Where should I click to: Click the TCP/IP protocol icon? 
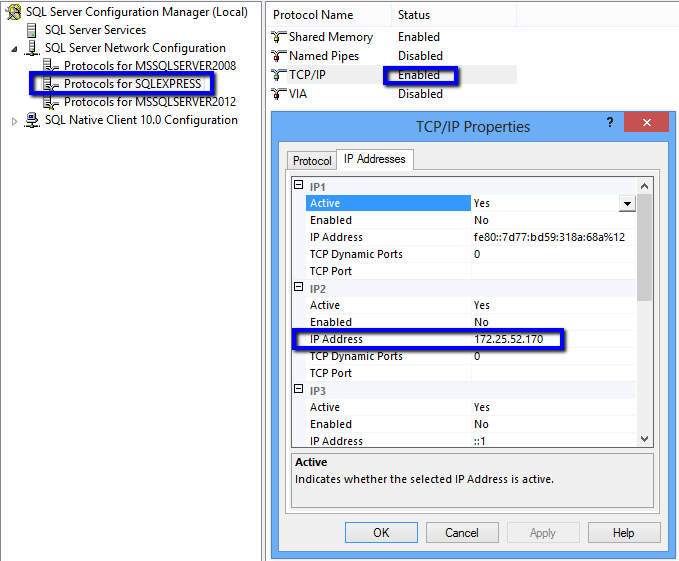278,75
